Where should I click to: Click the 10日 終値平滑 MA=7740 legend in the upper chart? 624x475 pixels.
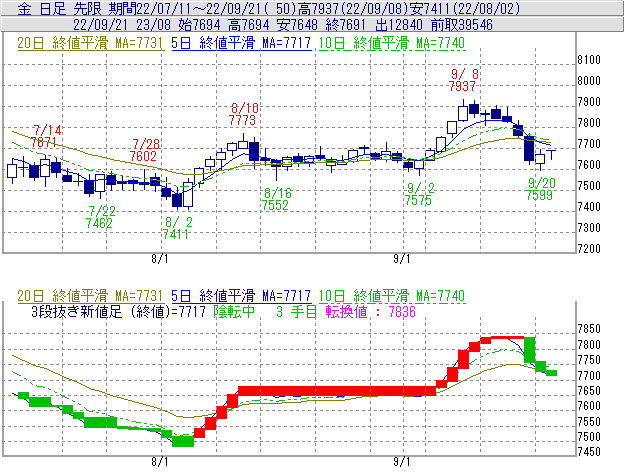pyautogui.click(x=392, y=43)
